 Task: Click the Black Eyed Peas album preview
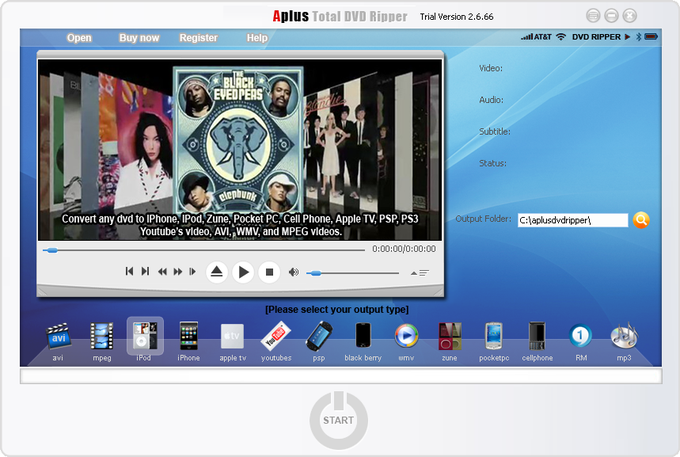click(238, 140)
